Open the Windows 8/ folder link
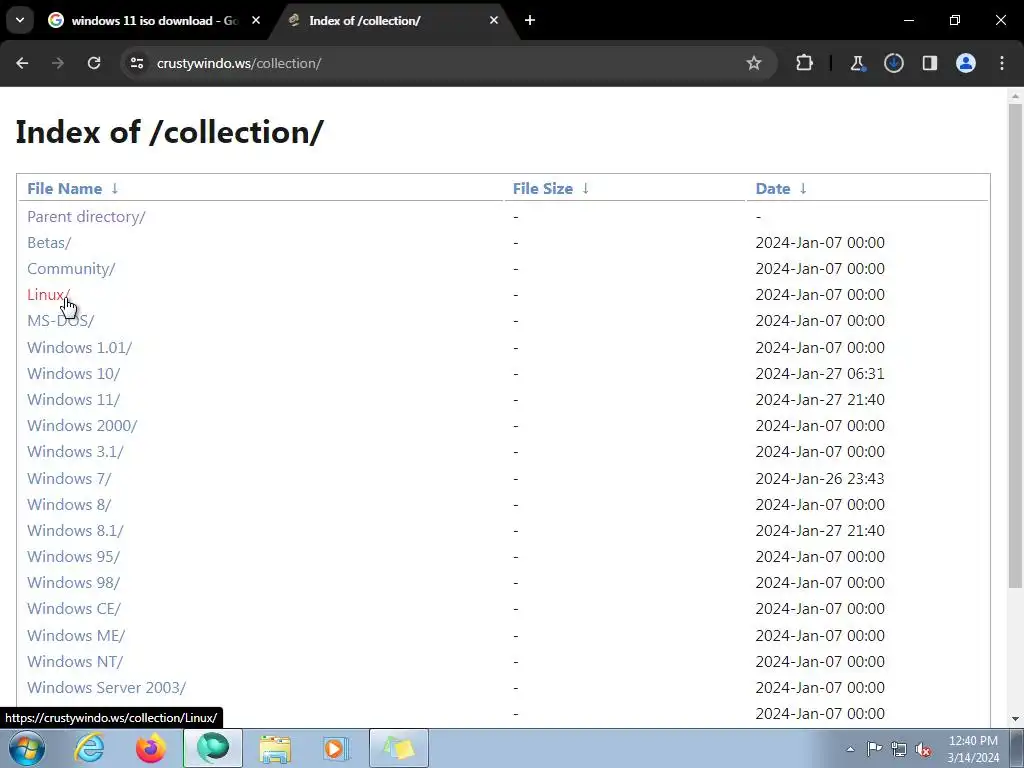The image size is (1024, 768). pyautogui.click(x=69, y=505)
